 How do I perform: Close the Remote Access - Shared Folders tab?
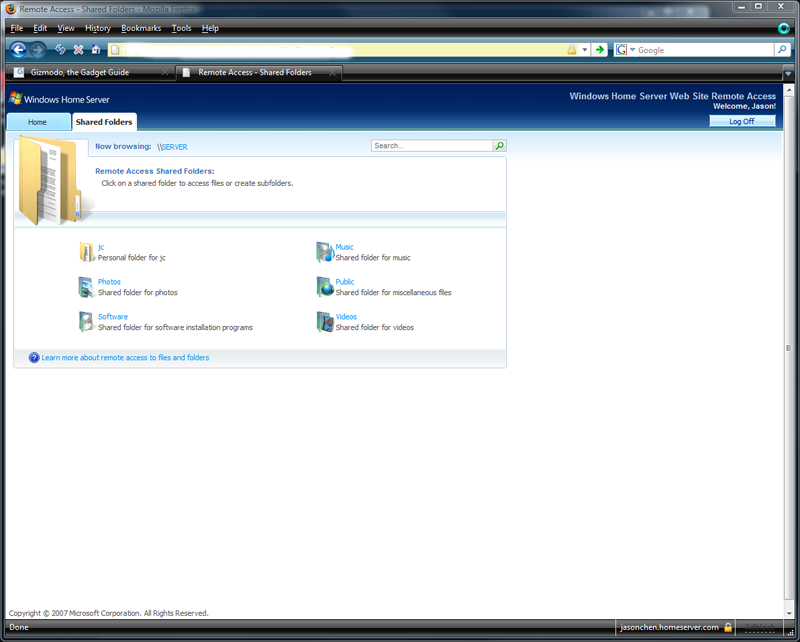[x=333, y=72]
